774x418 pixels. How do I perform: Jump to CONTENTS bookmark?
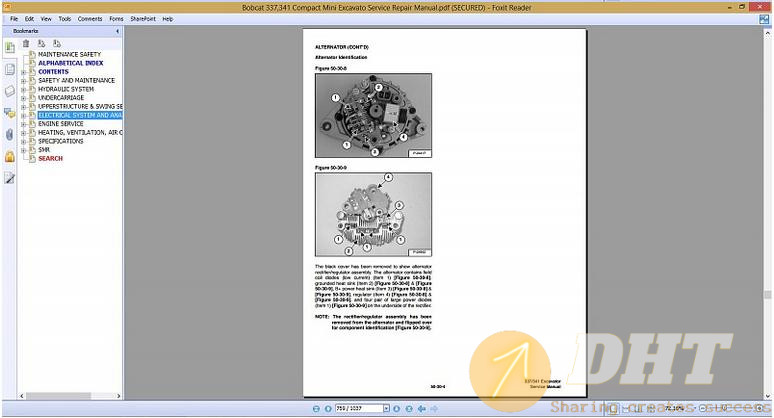pos(53,72)
